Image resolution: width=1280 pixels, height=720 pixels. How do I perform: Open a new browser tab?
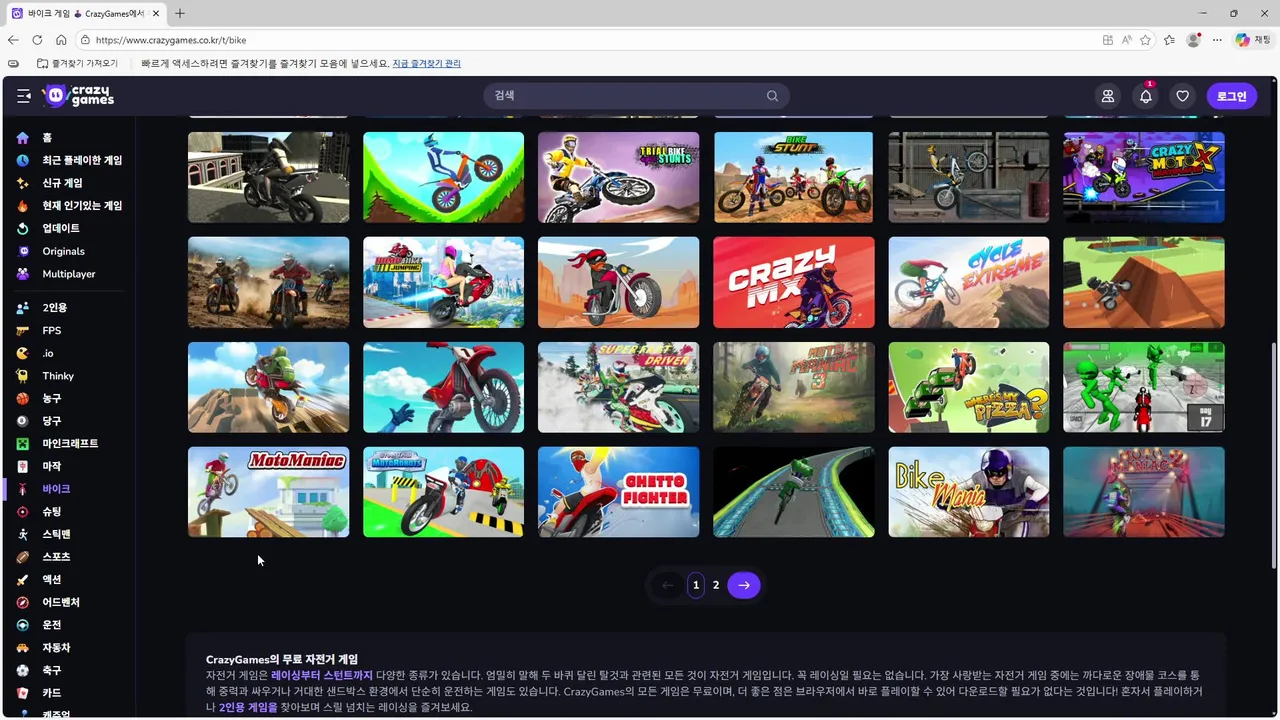pyautogui.click(x=180, y=13)
